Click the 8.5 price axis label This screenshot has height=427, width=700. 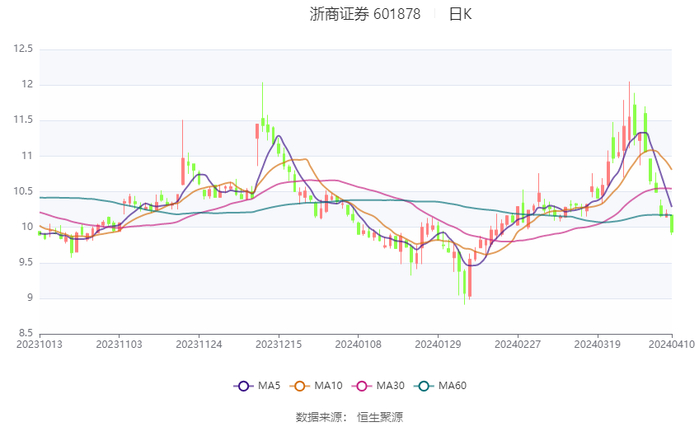click(25, 333)
